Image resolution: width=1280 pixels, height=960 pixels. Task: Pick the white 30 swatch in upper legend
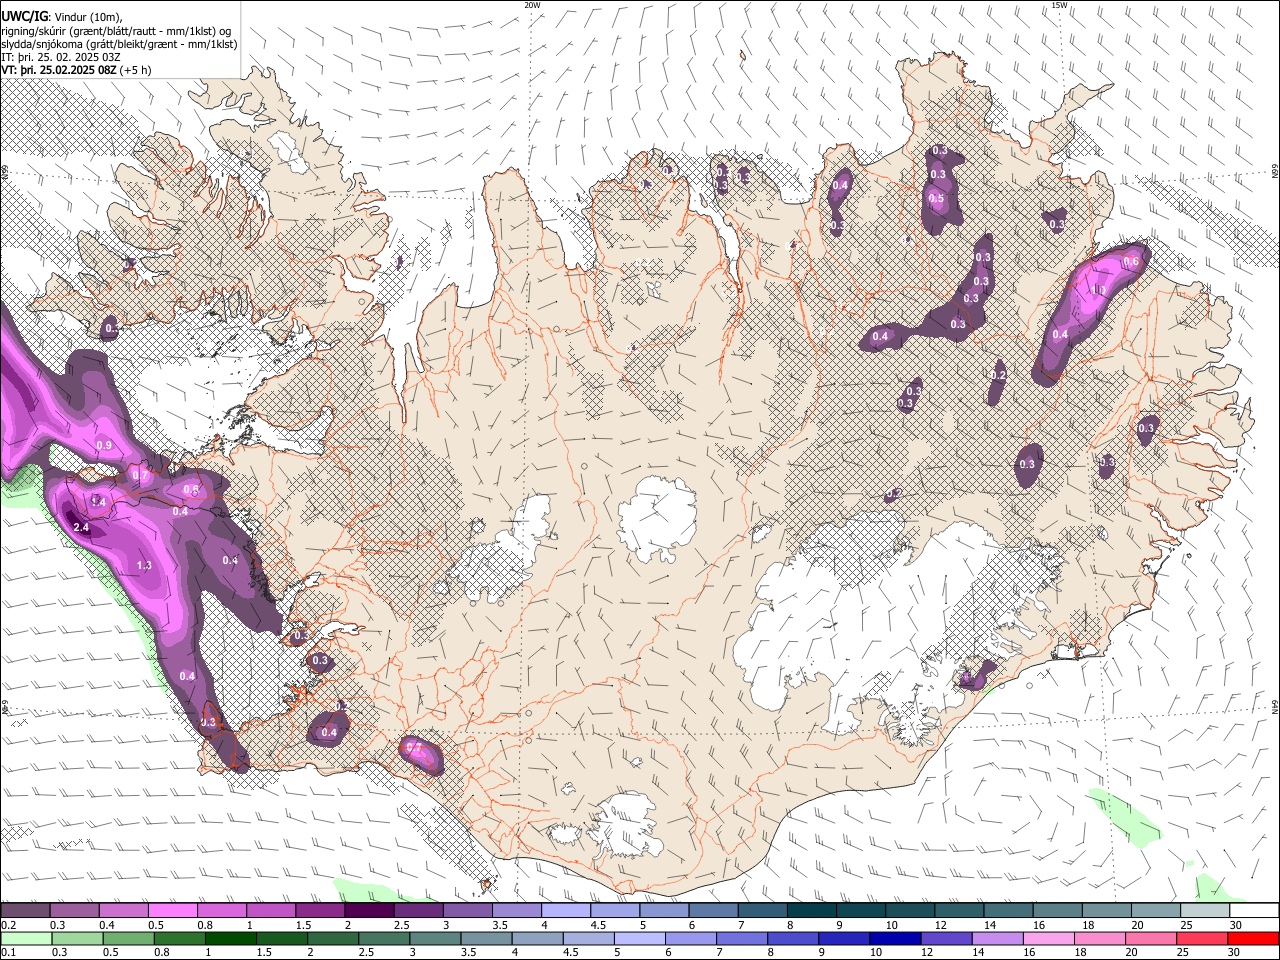1254,911
